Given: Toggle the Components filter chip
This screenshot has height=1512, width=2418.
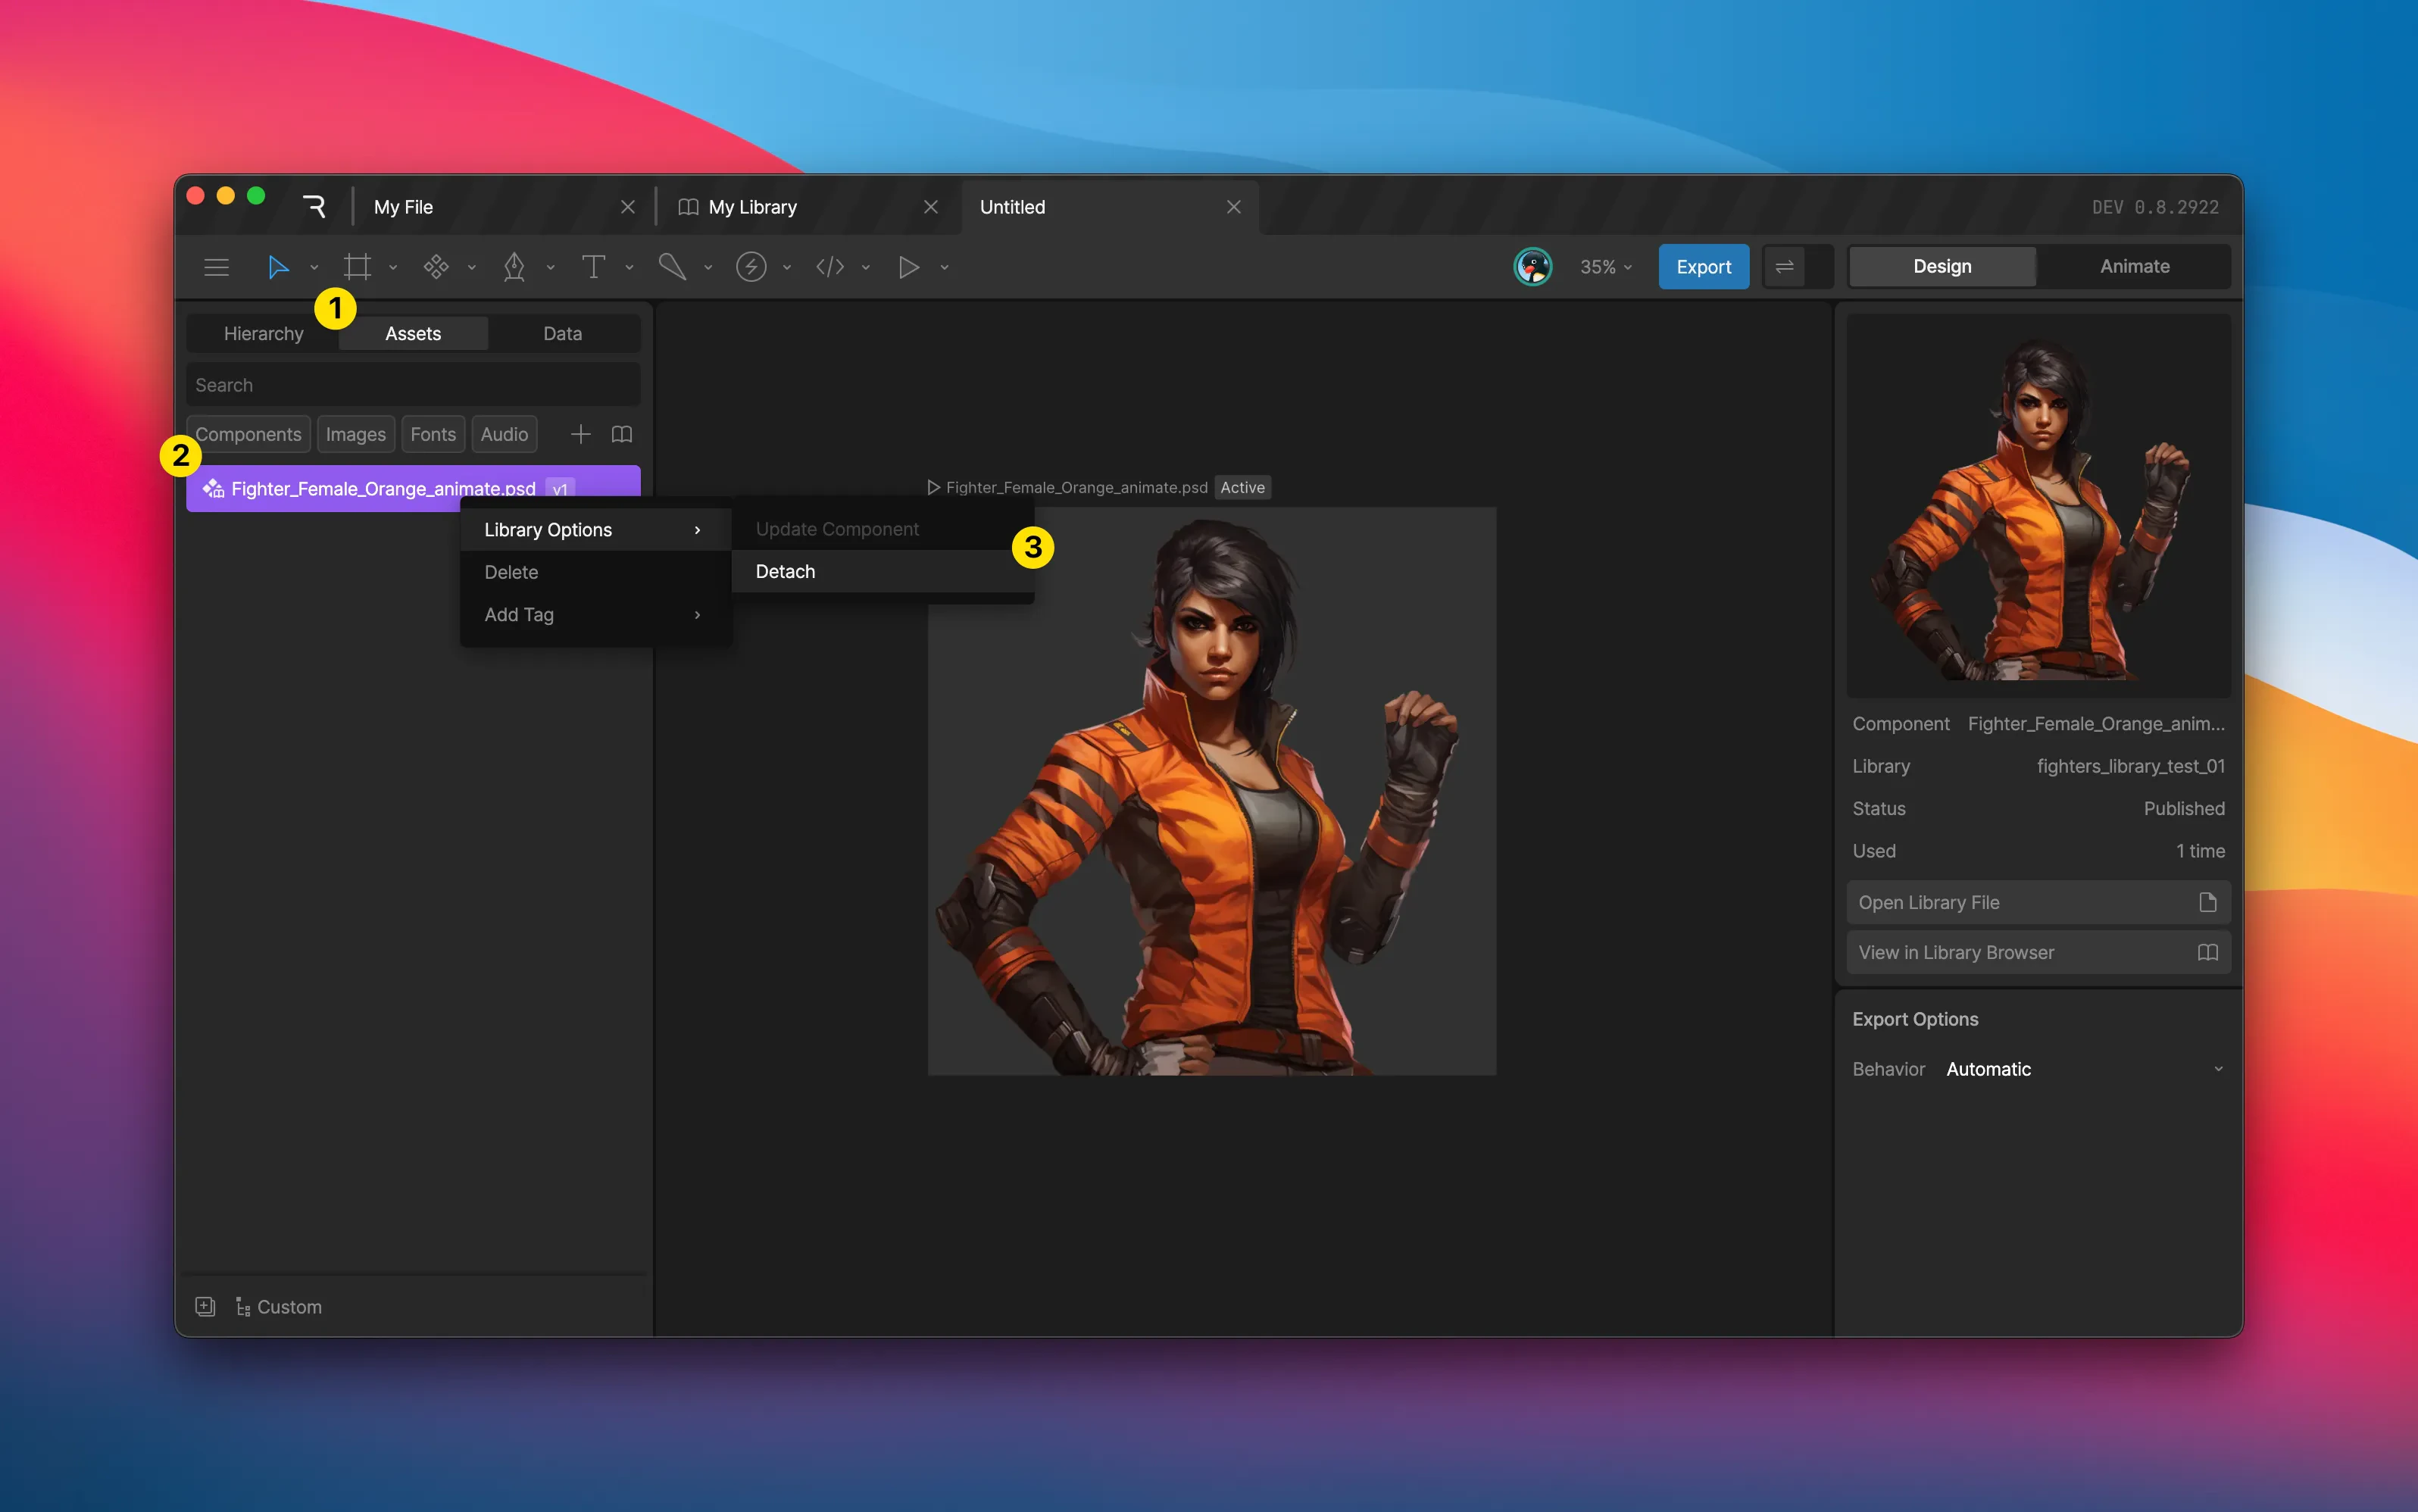Looking at the screenshot, I should 248,434.
